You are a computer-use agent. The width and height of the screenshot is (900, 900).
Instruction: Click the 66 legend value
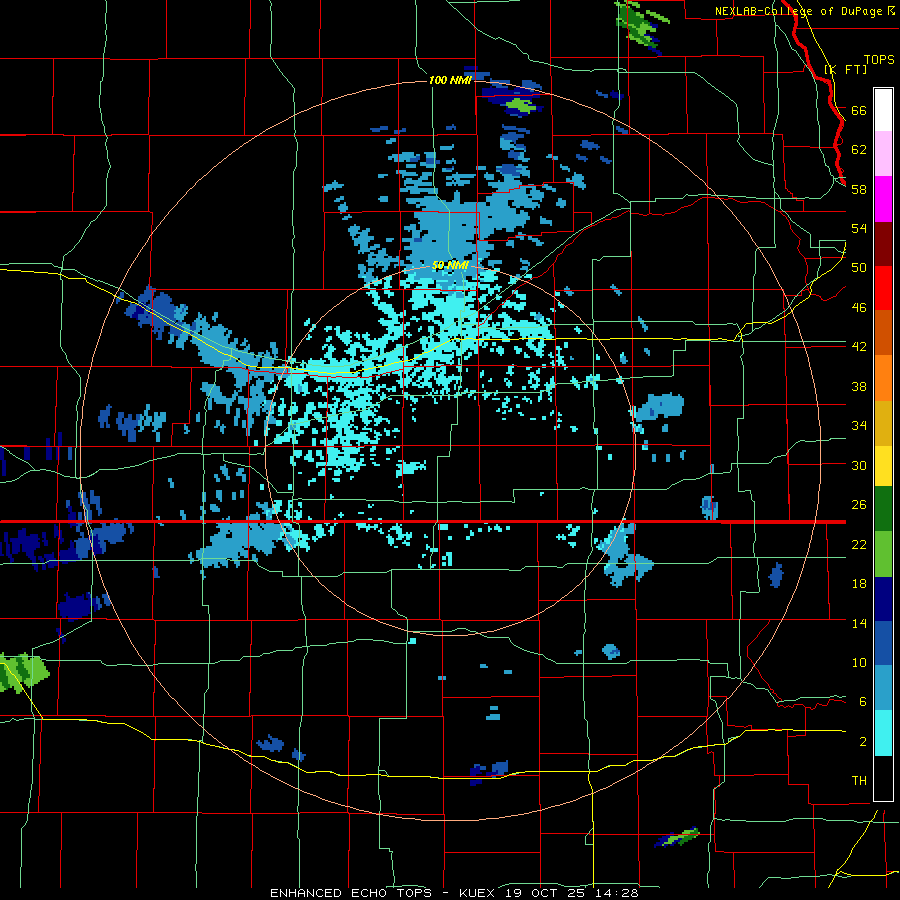point(859,110)
